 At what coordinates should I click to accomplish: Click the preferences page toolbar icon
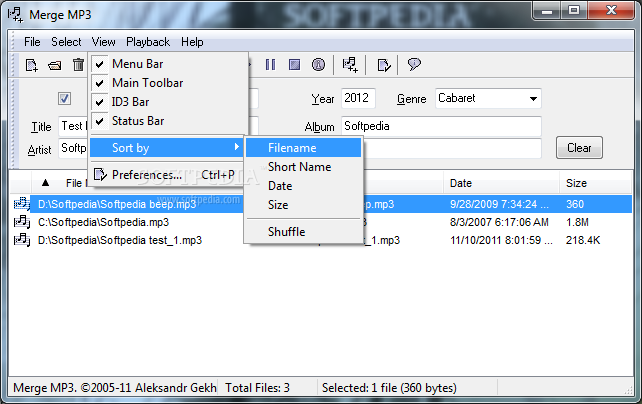coord(384,65)
